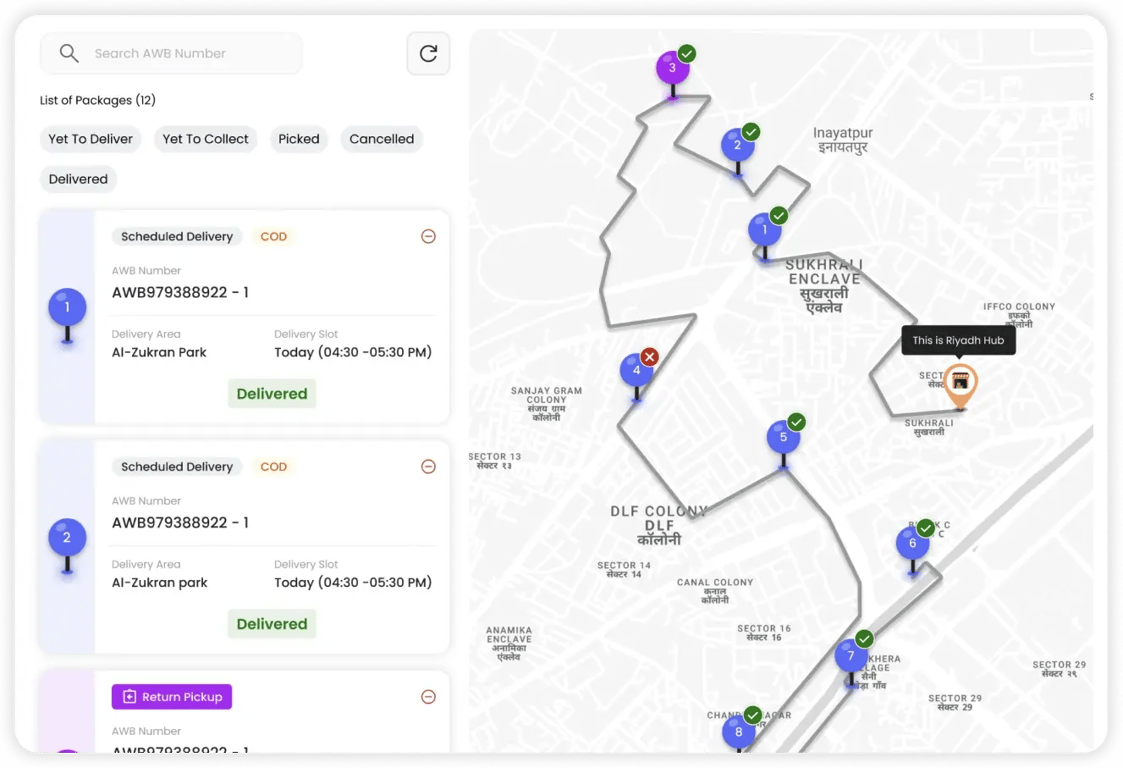Click pin 2 icon in package list
The image size is (1123, 768).
click(67, 545)
